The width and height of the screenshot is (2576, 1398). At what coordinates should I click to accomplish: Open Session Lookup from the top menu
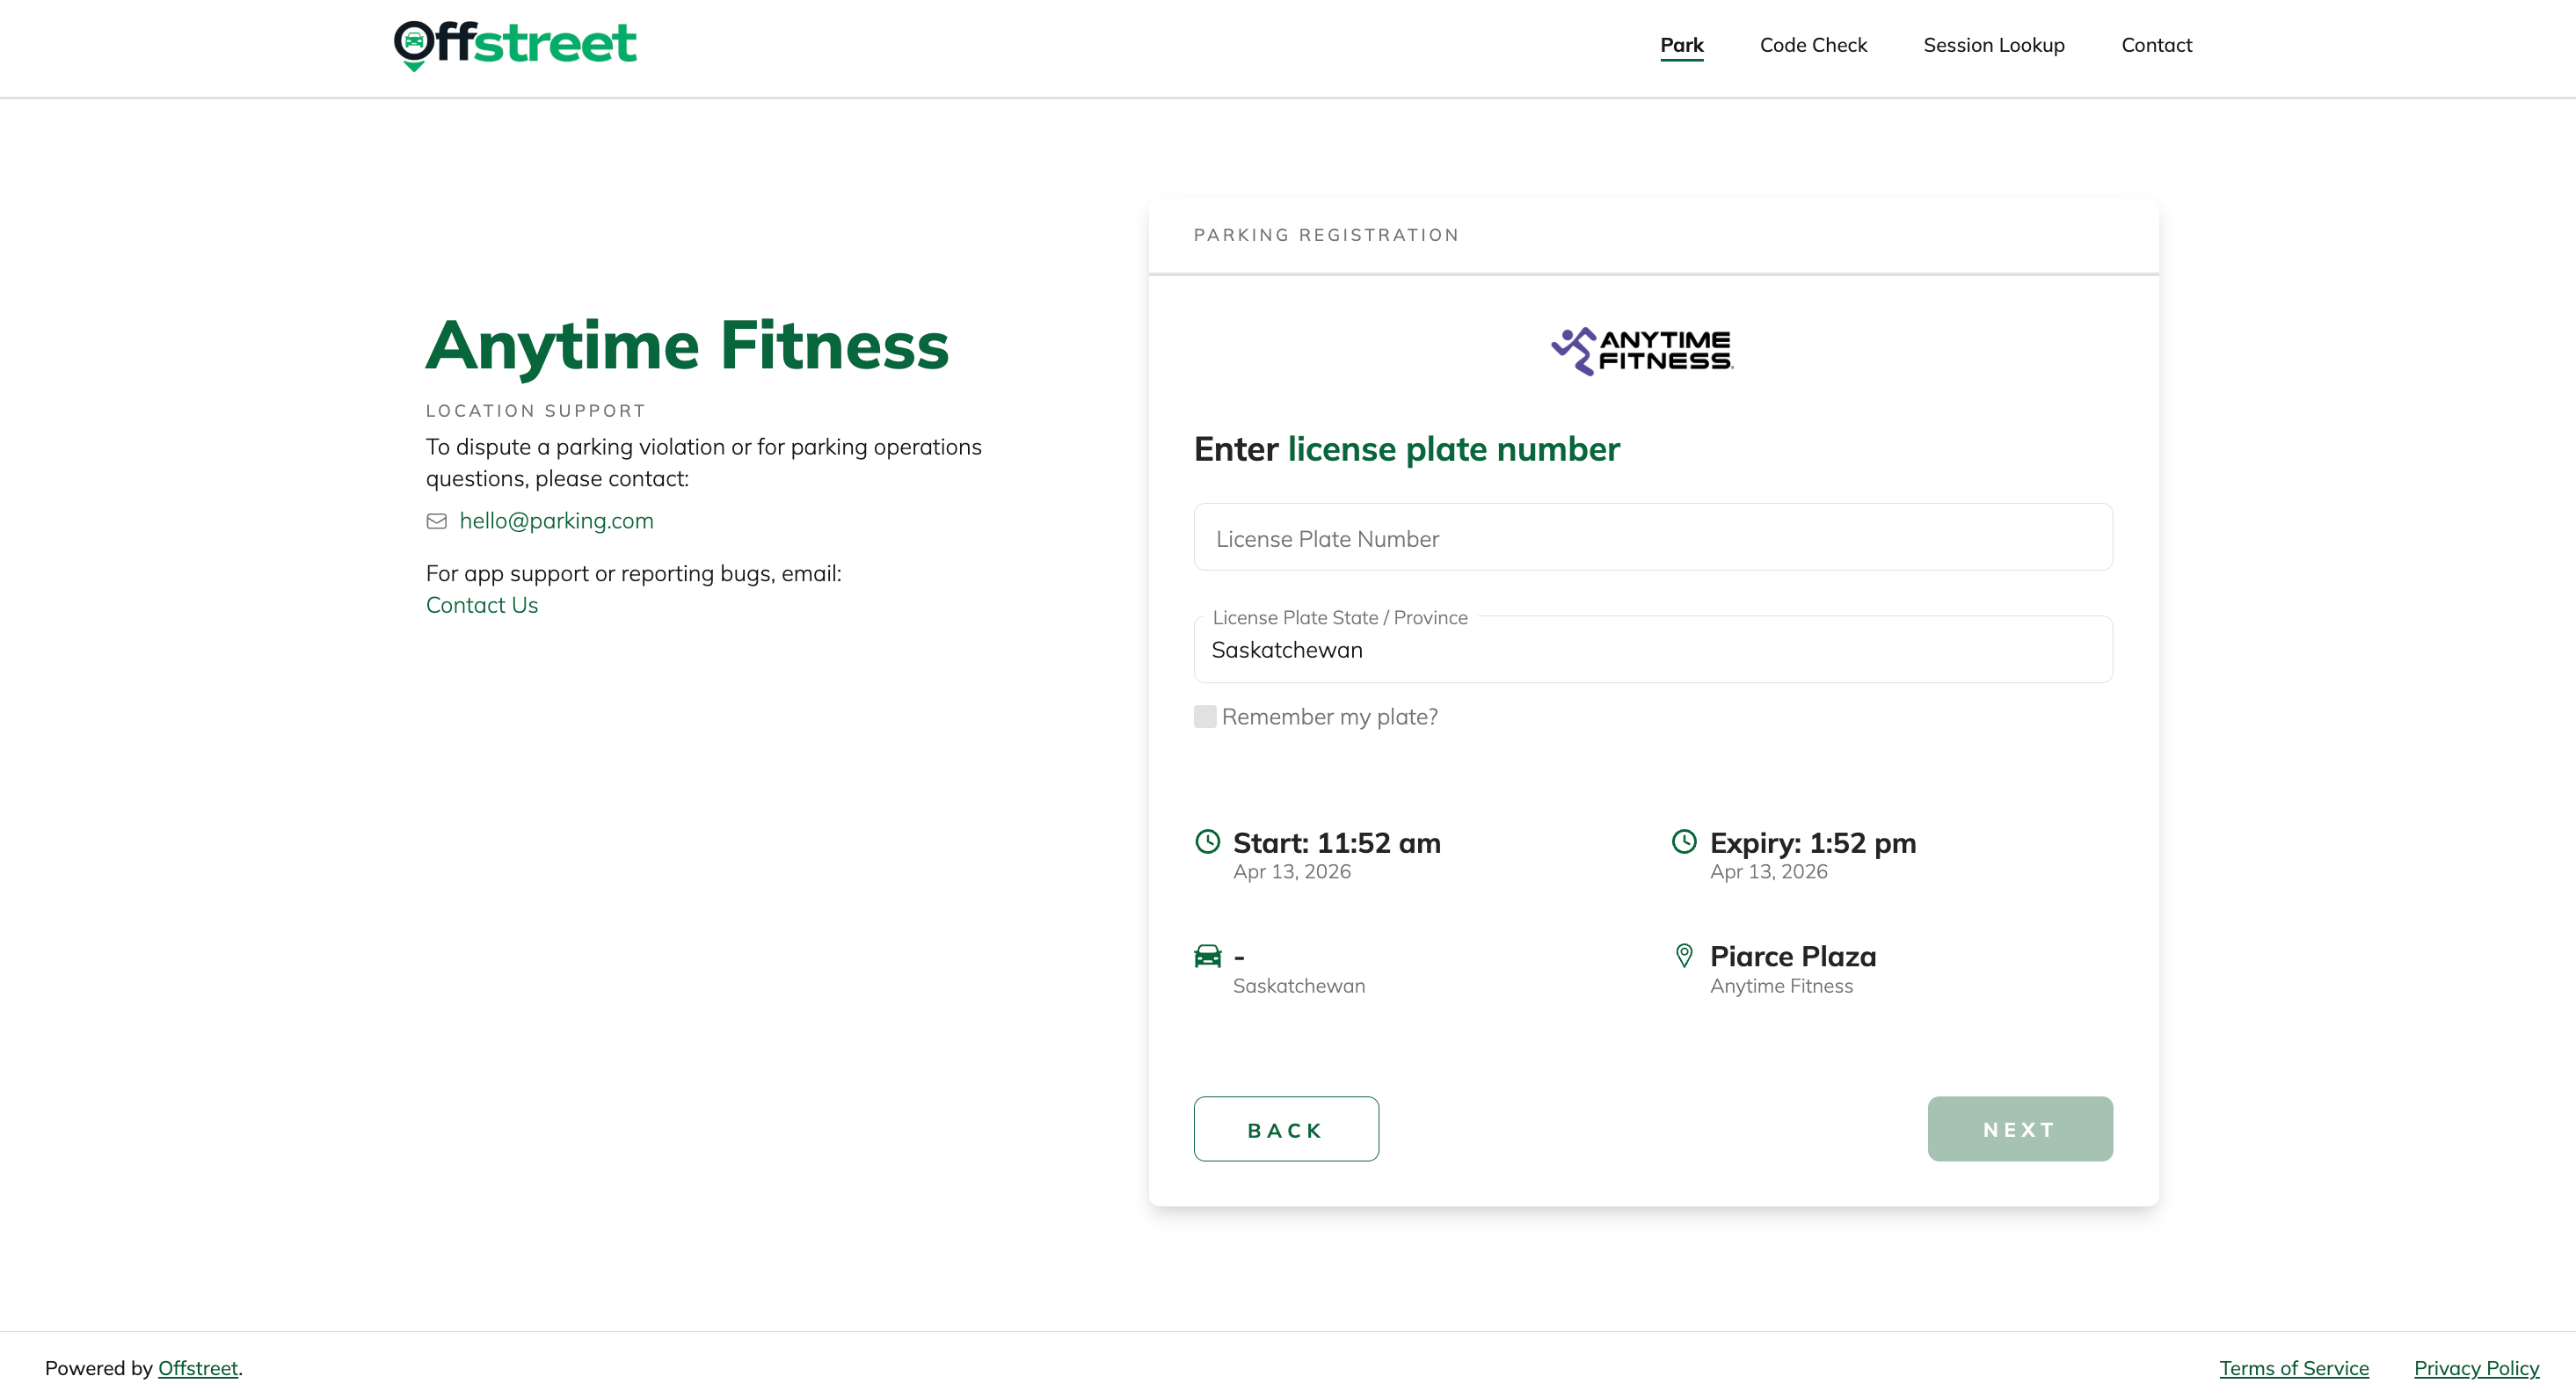coord(1993,45)
